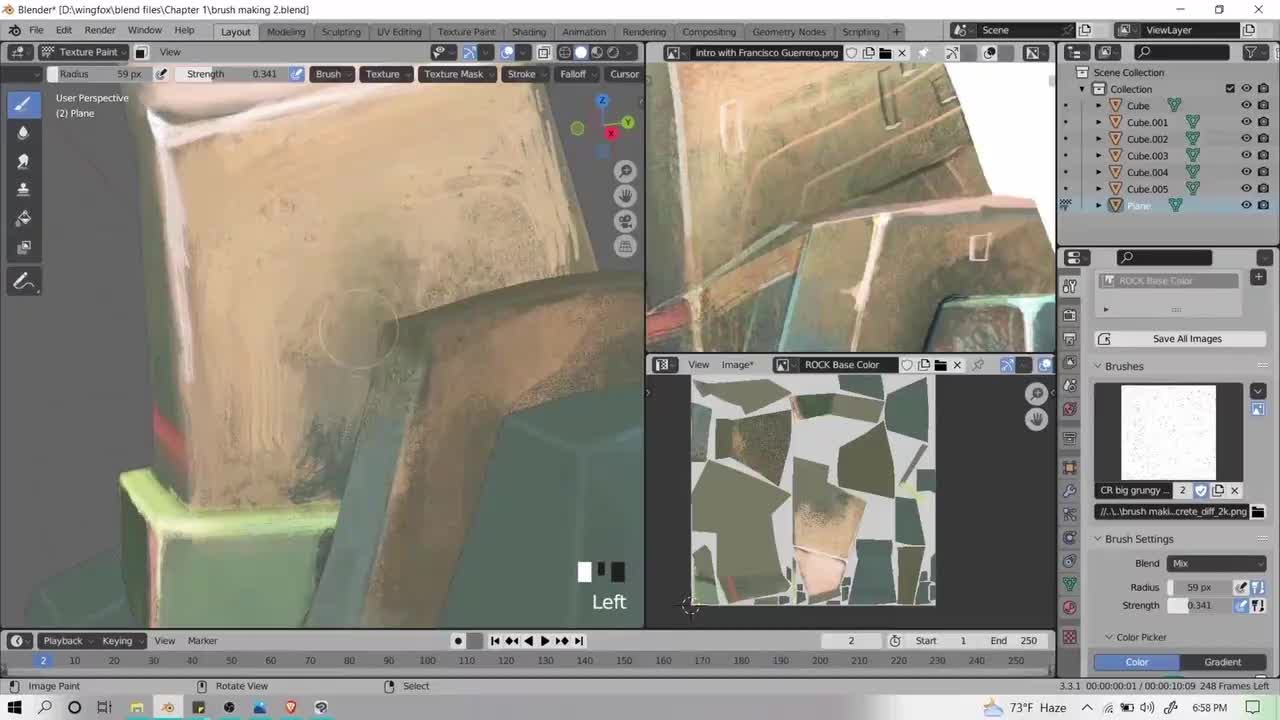Toggle radius pressure in Brush Settings

(x=1241, y=588)
